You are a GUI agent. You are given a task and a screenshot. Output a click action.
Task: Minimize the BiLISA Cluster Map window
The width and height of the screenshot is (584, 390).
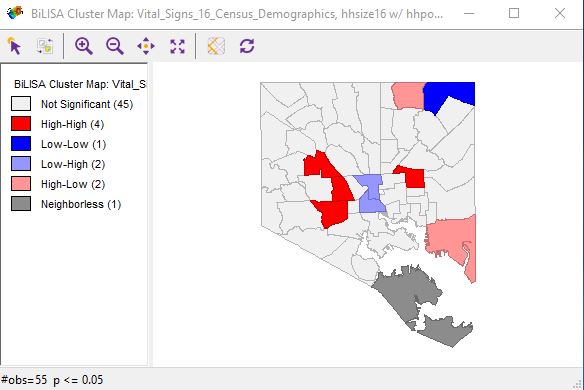tap(469, 13)
